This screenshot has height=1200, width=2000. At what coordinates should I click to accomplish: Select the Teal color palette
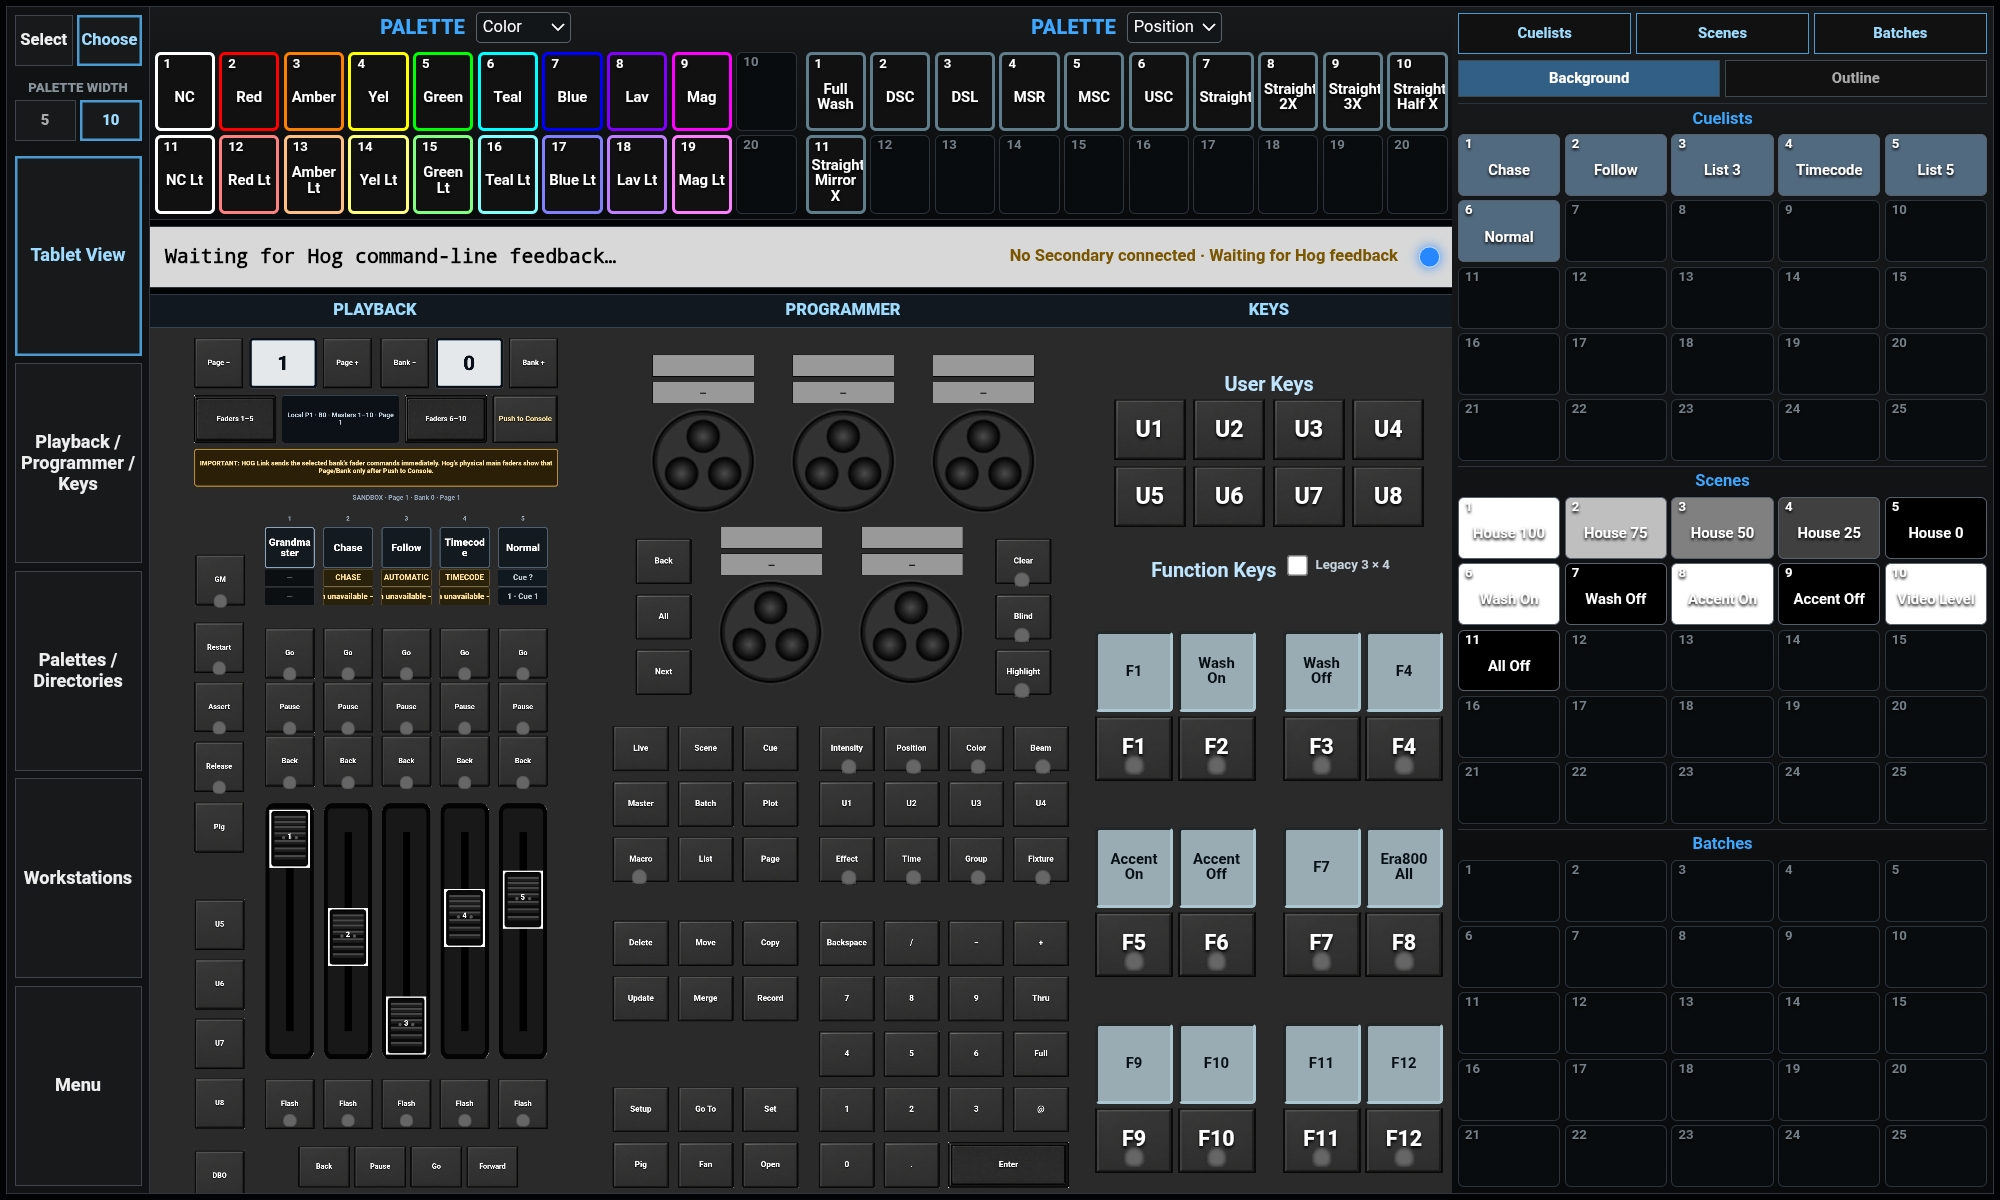508,92
